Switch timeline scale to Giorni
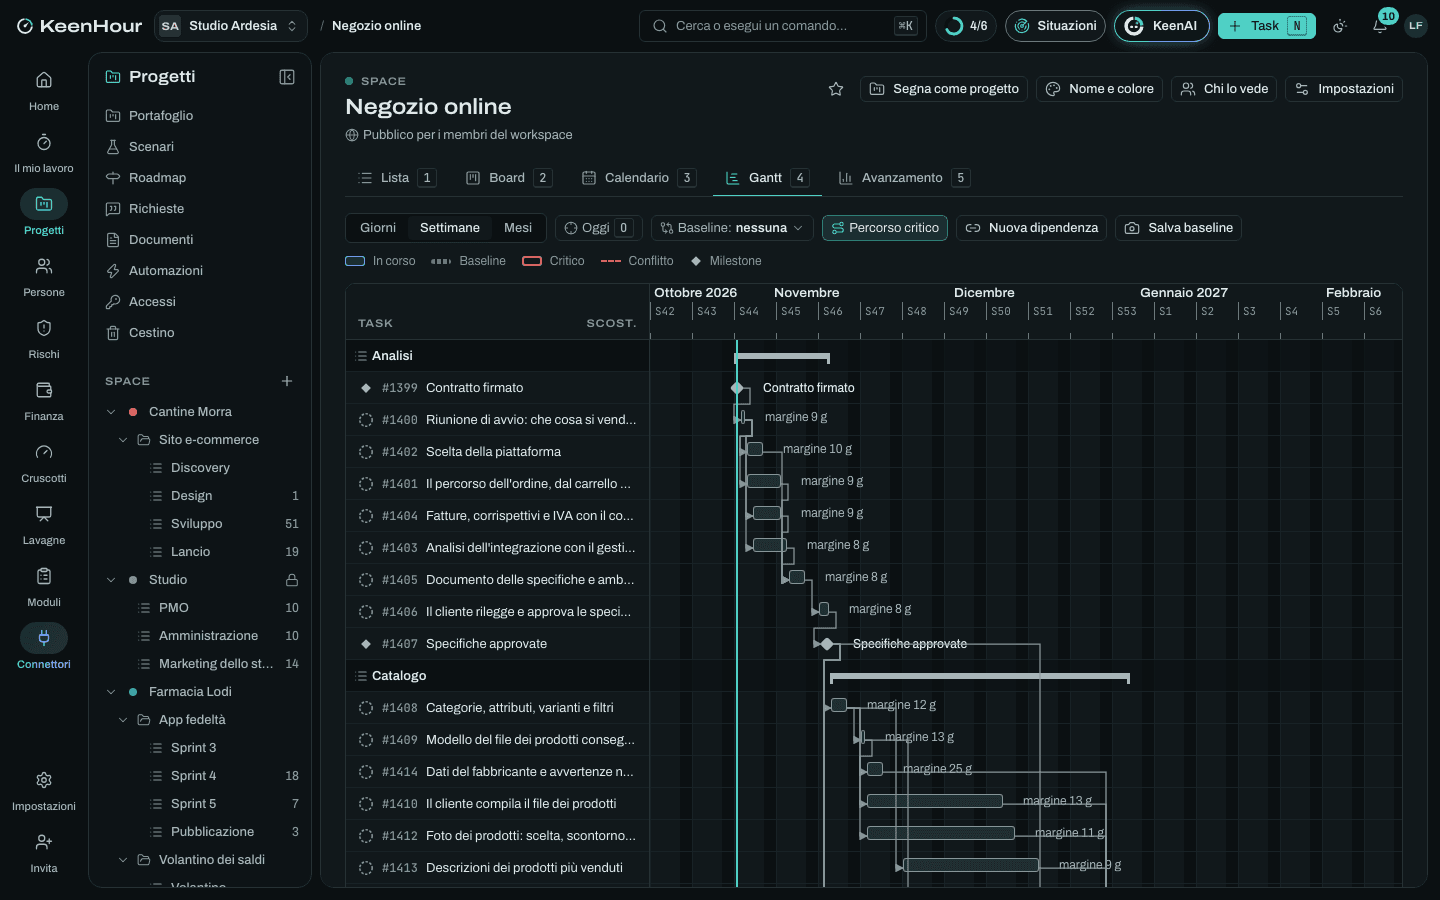The image size is (1440, 900). point(378,228)
